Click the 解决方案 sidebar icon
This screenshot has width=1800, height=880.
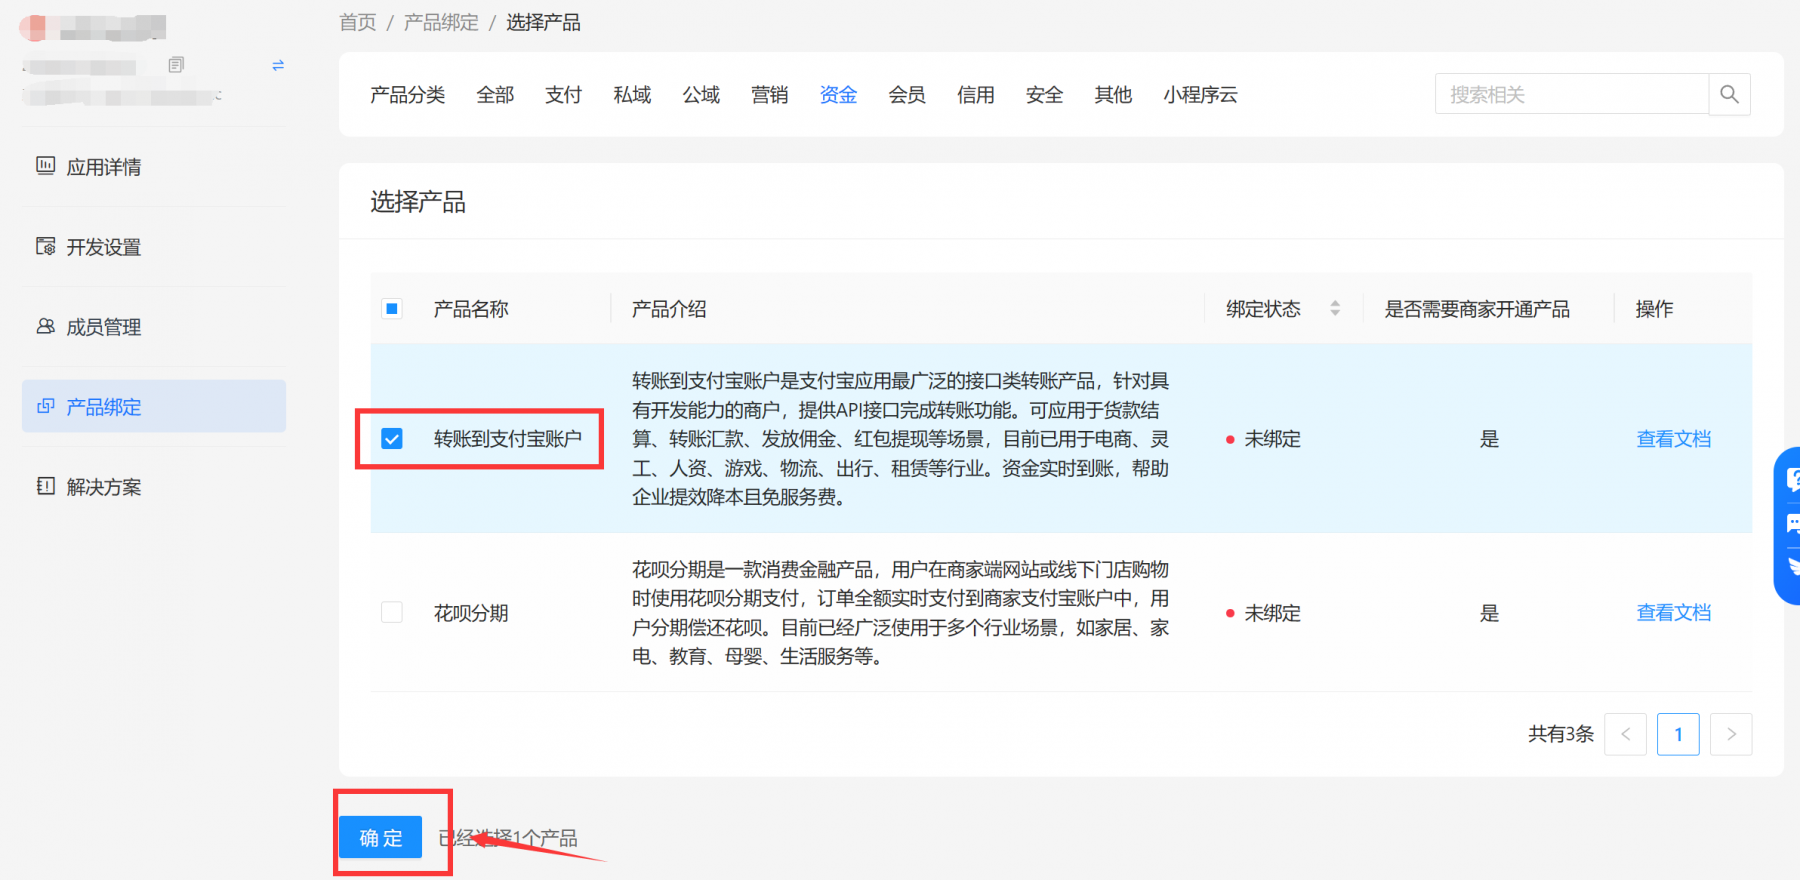click(x=45, y=486)
